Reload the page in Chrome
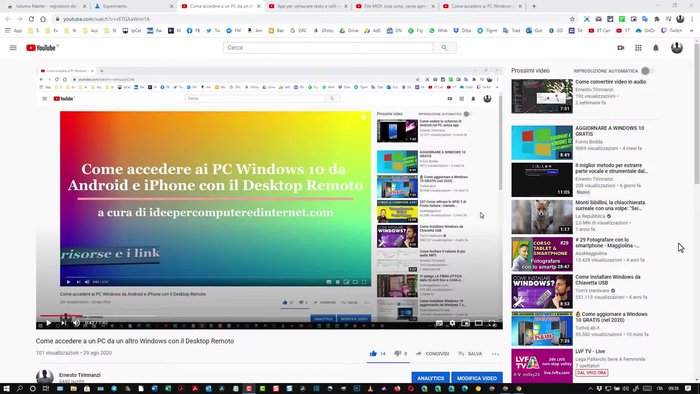 click(31, 19)
